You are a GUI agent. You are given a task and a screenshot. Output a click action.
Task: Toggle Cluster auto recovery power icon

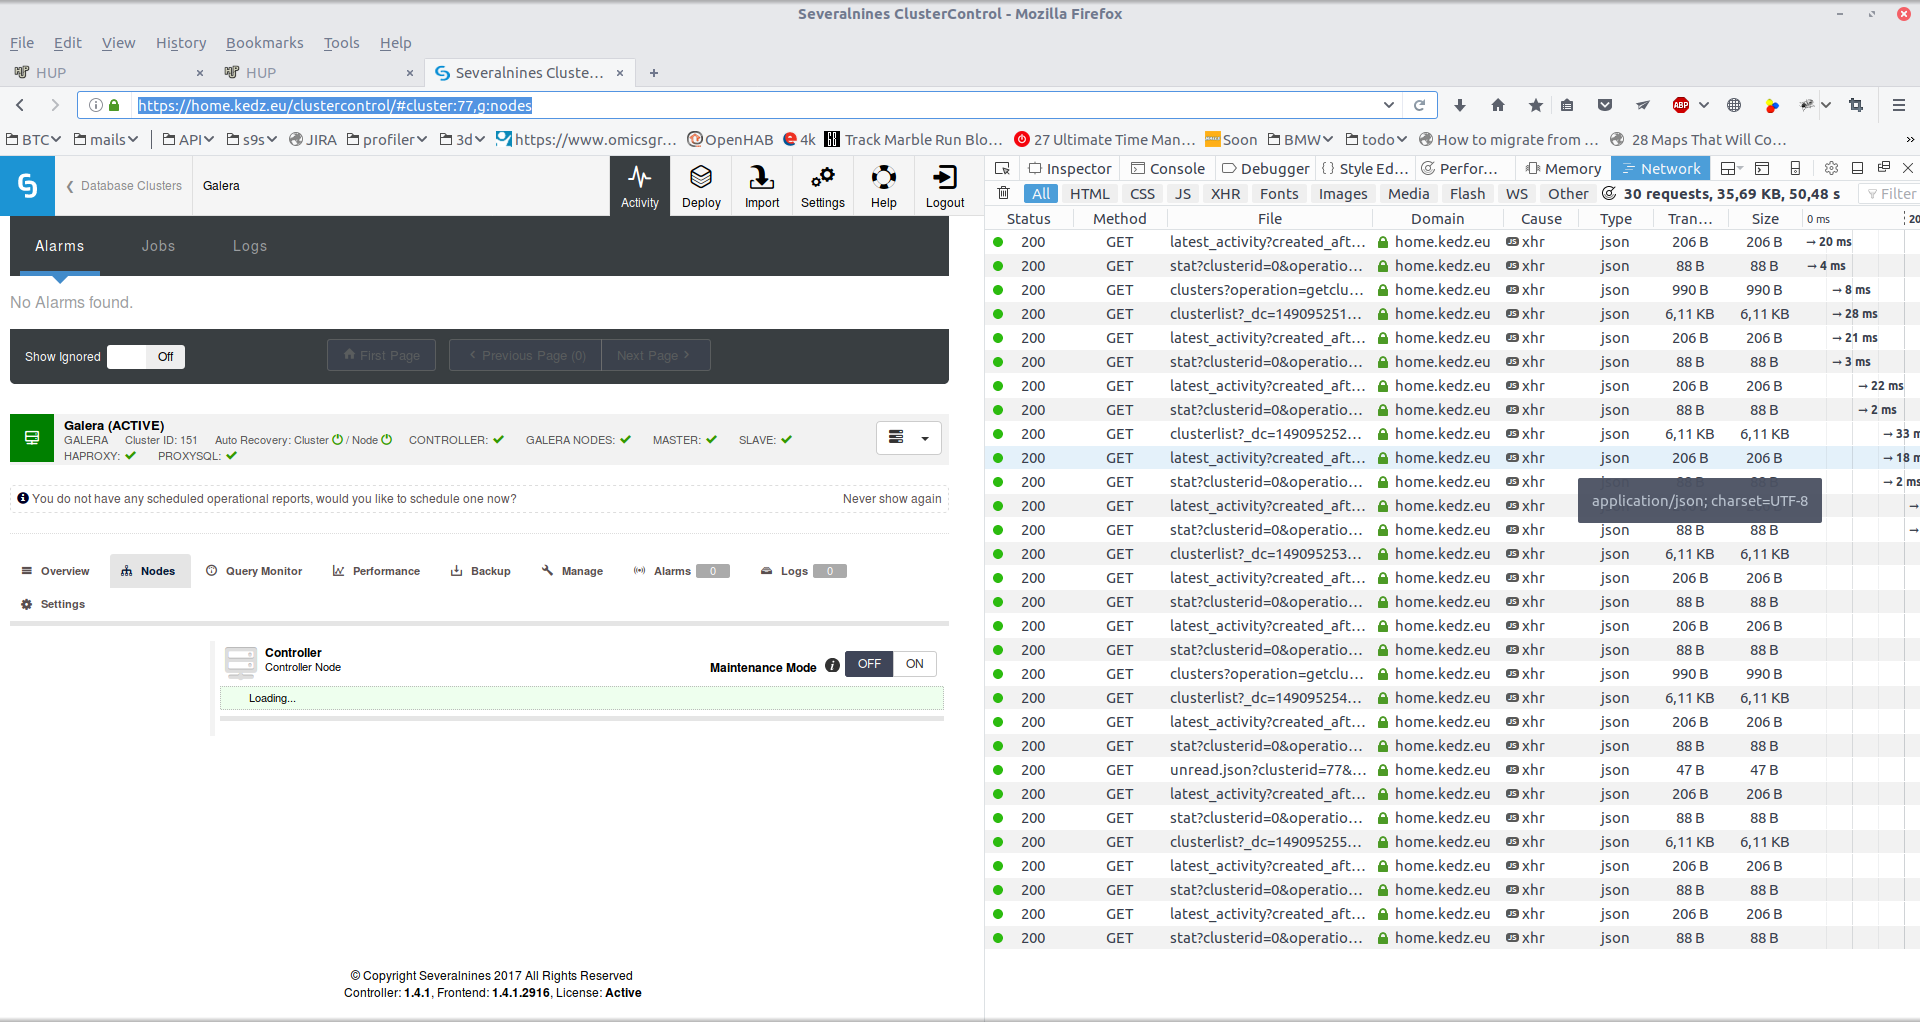(337, 440)
